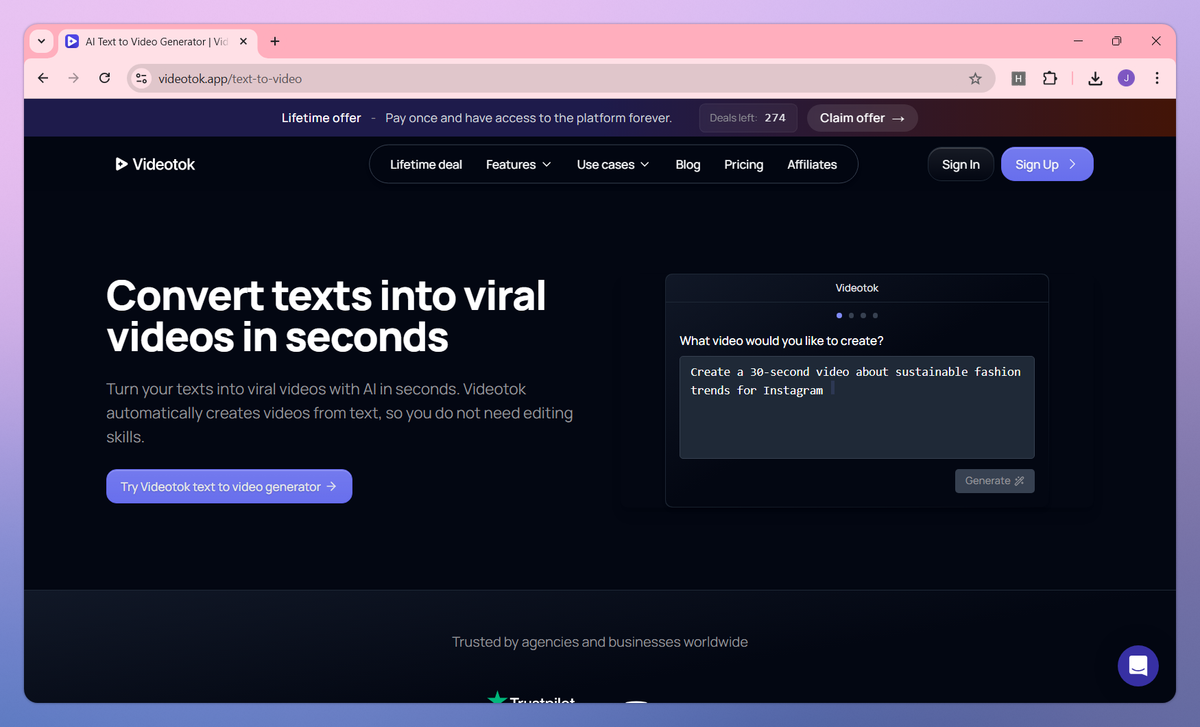Expand the Features menu
This screenshot has width=1200, height=727.
click(x=518, y=164)
